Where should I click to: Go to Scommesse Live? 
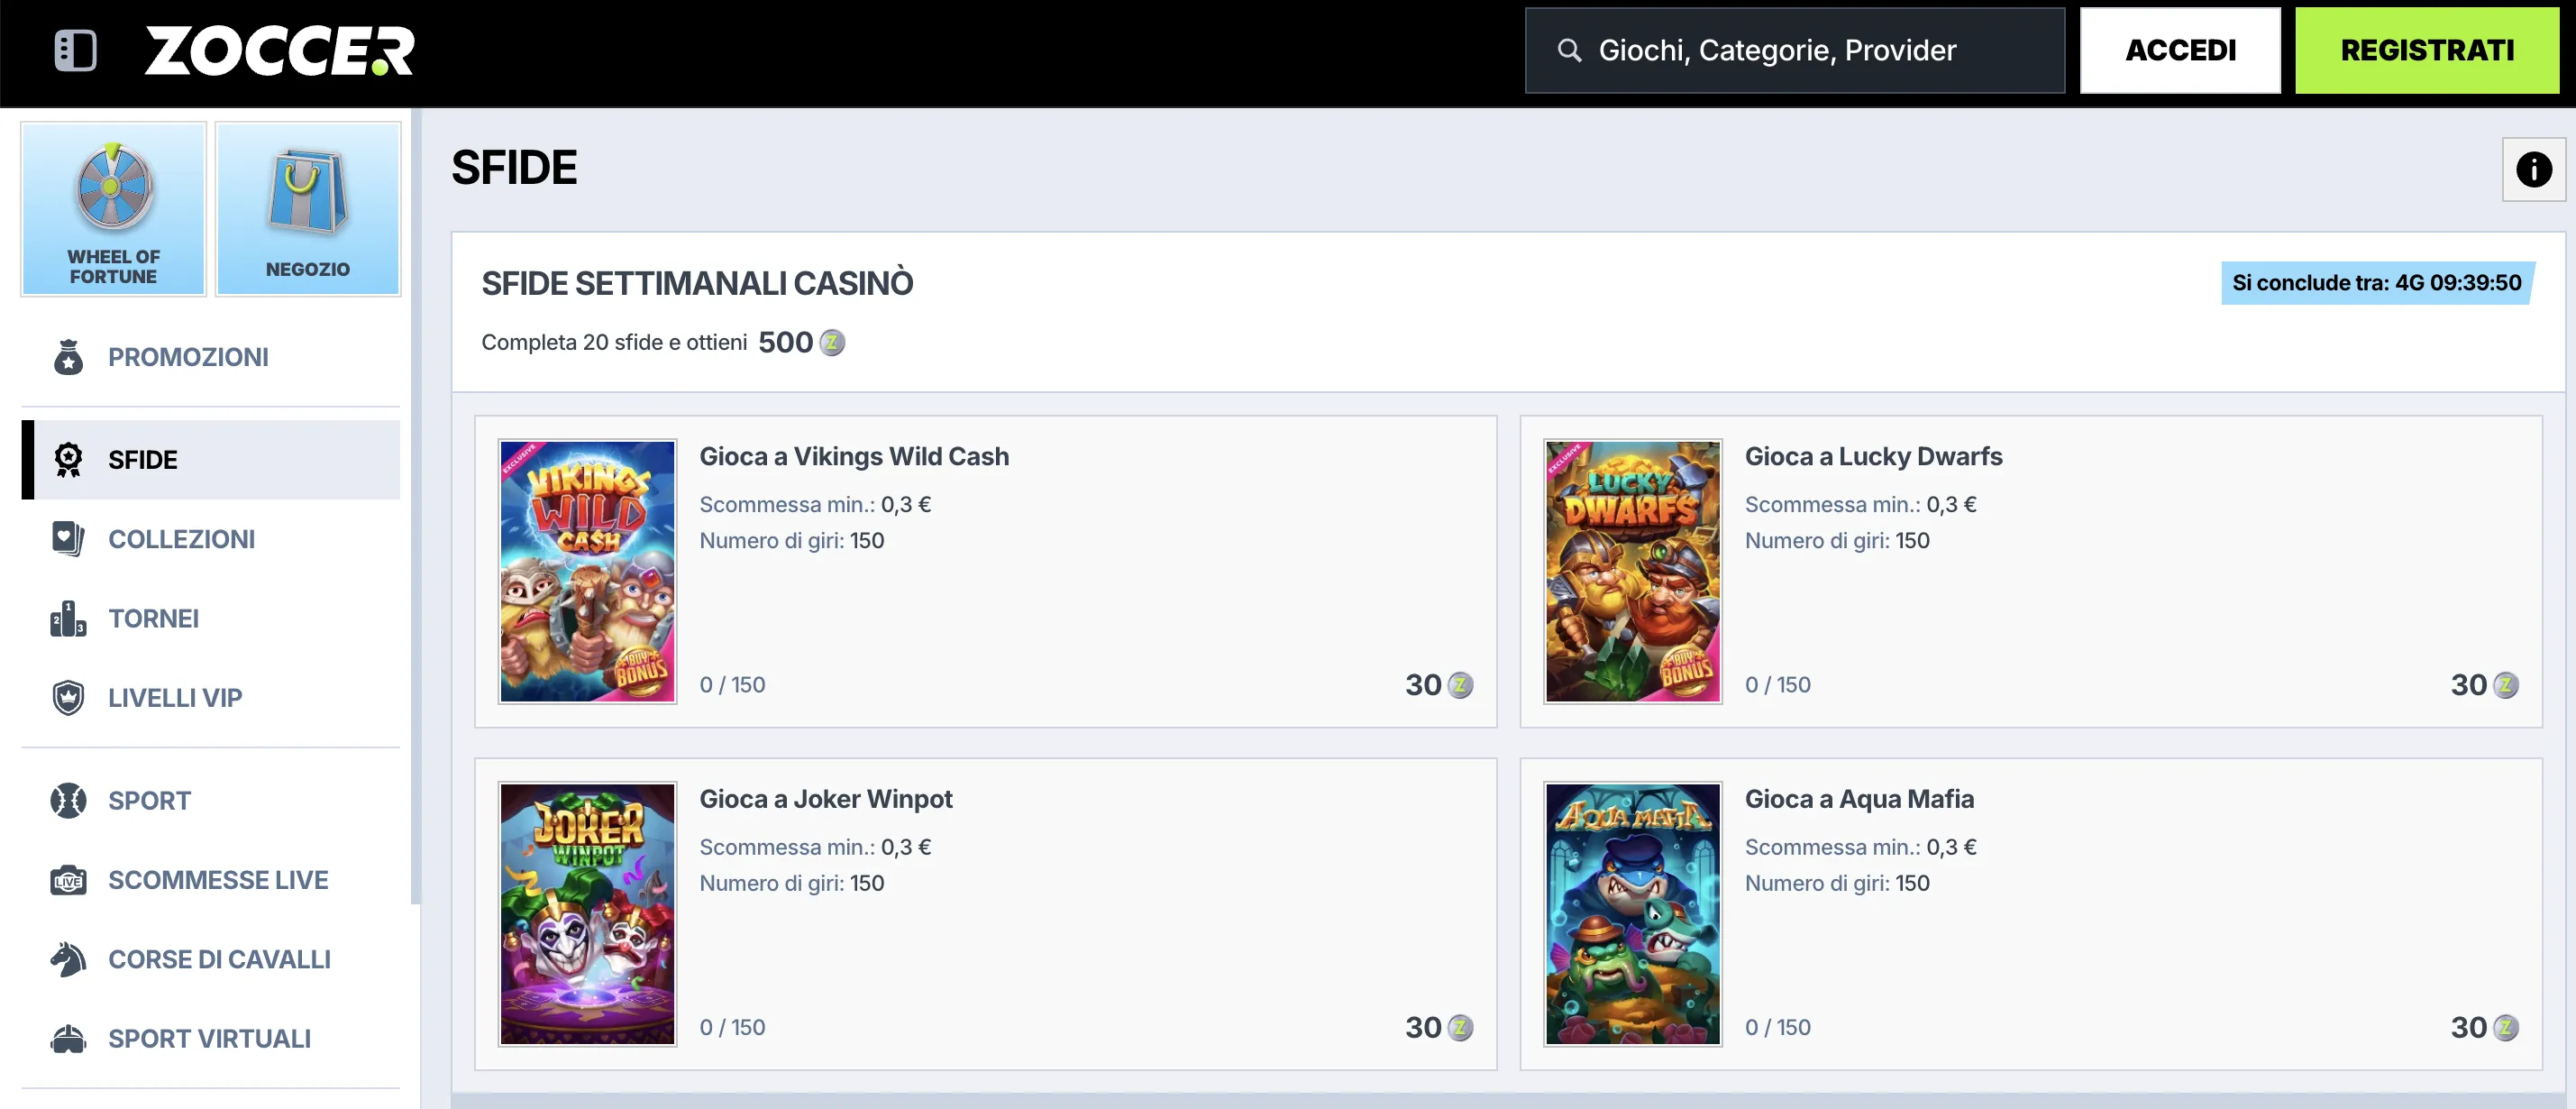tap(211, 880)
